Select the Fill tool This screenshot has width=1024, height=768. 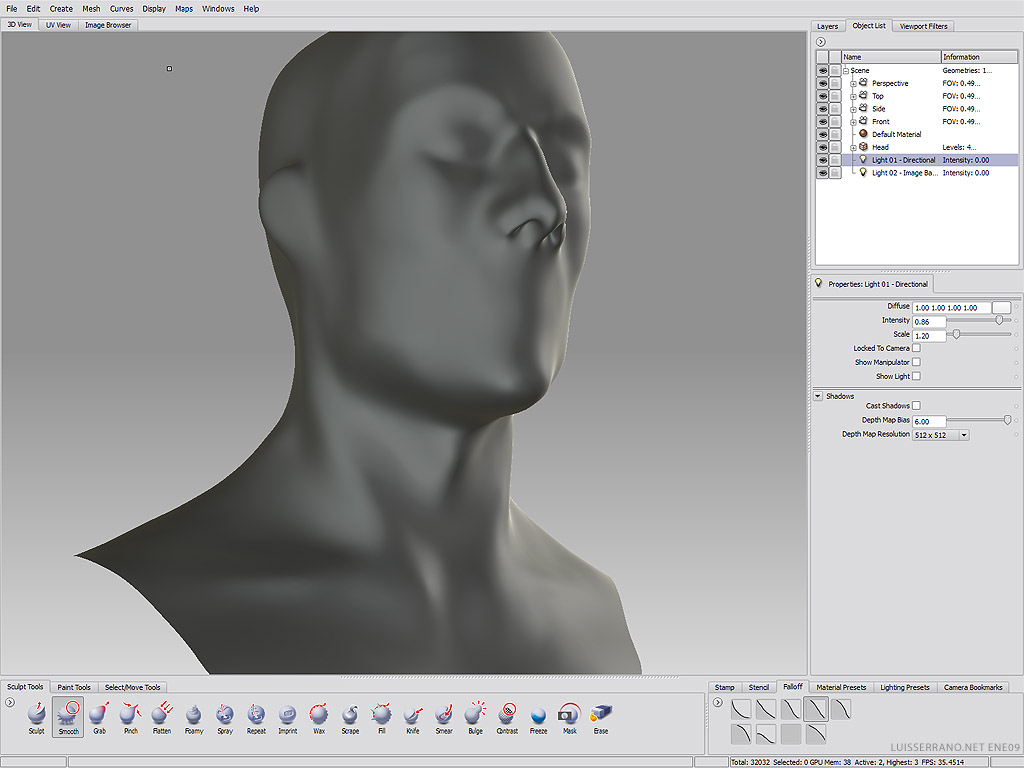(x=381, y=717)
